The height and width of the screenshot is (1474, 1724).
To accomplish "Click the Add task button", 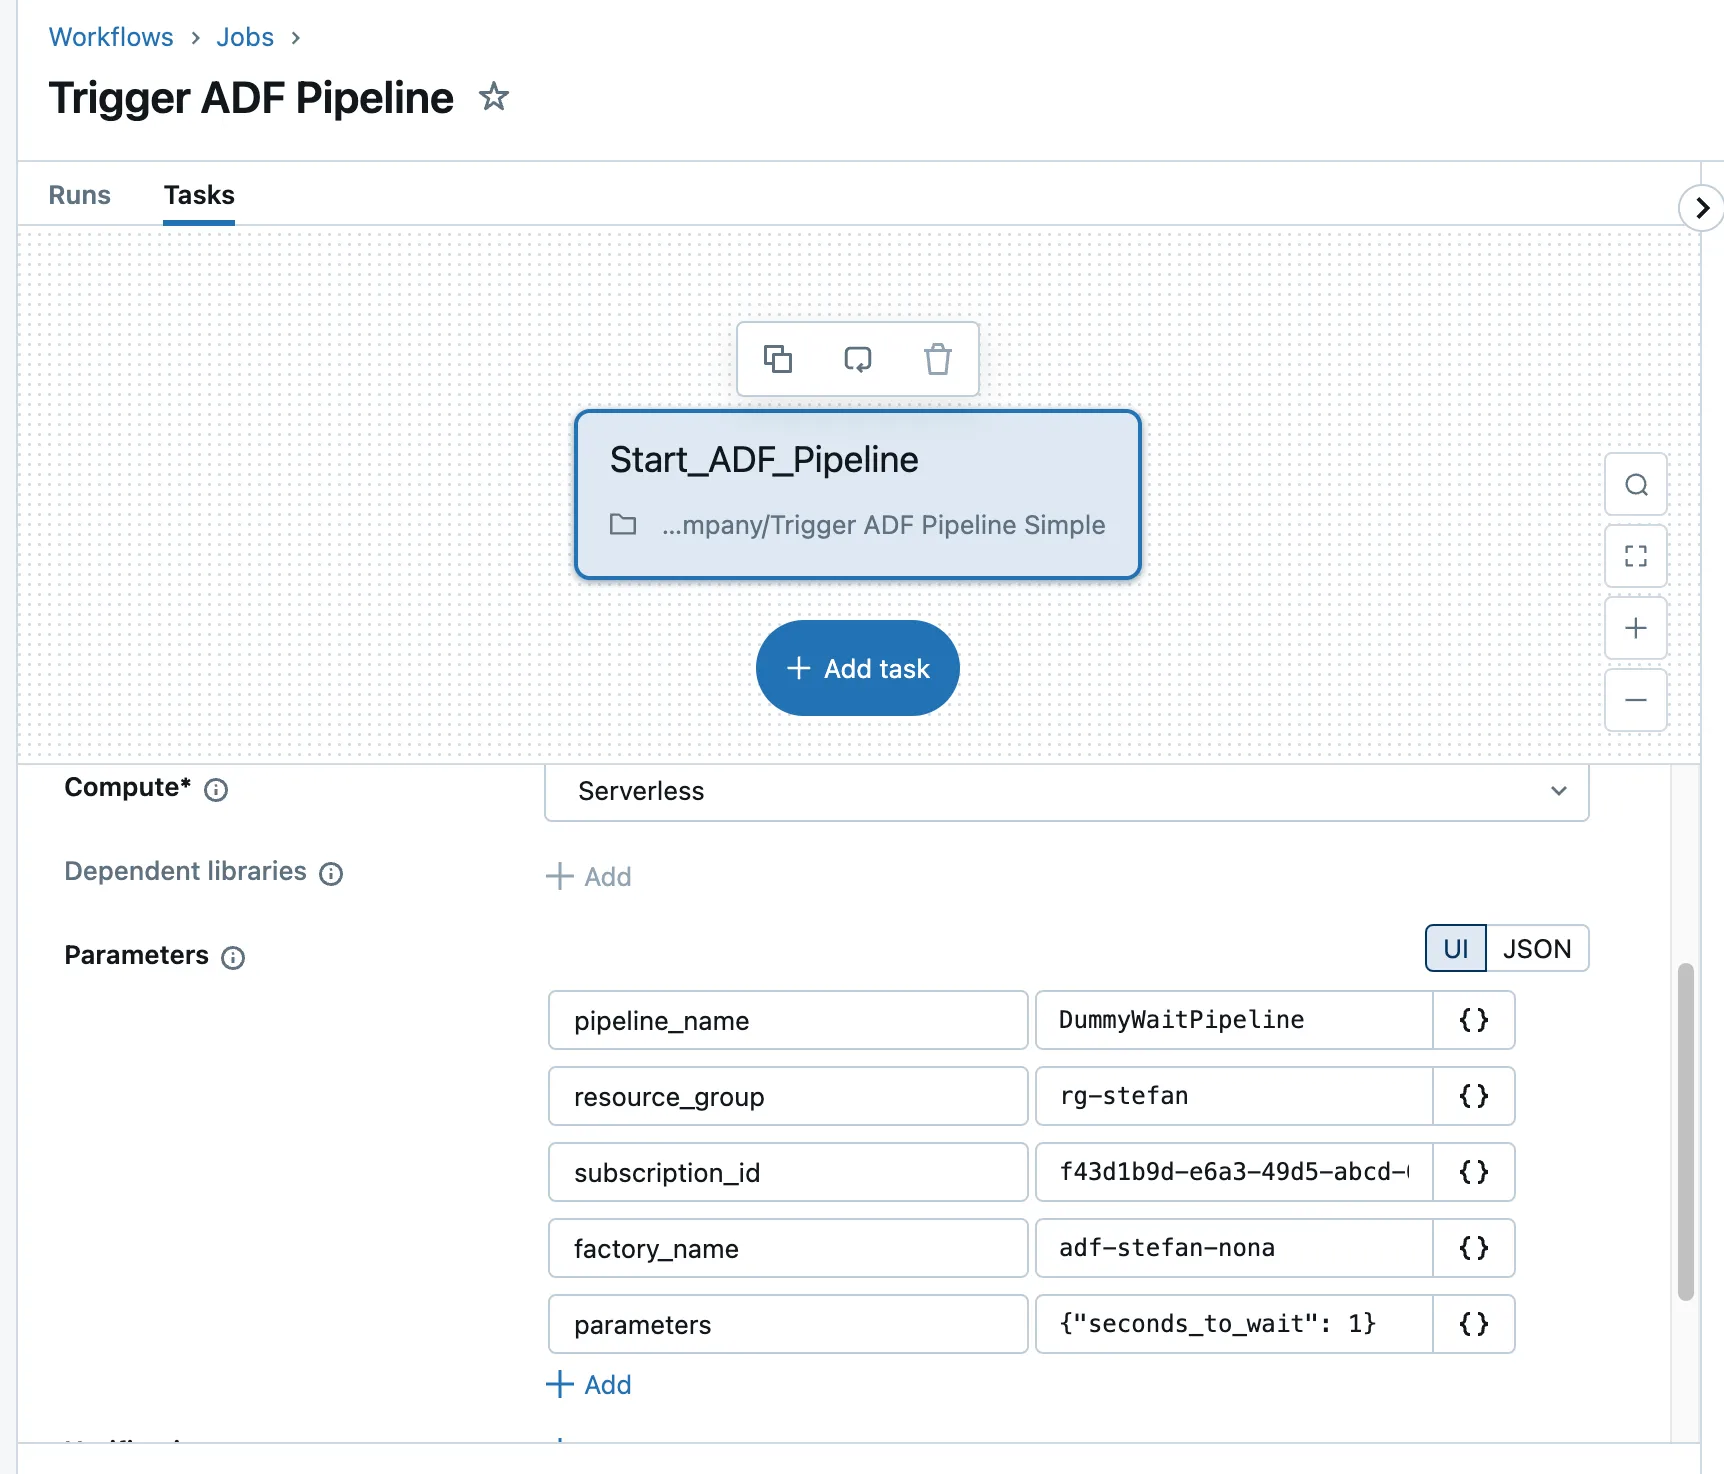I will [857, 668].
